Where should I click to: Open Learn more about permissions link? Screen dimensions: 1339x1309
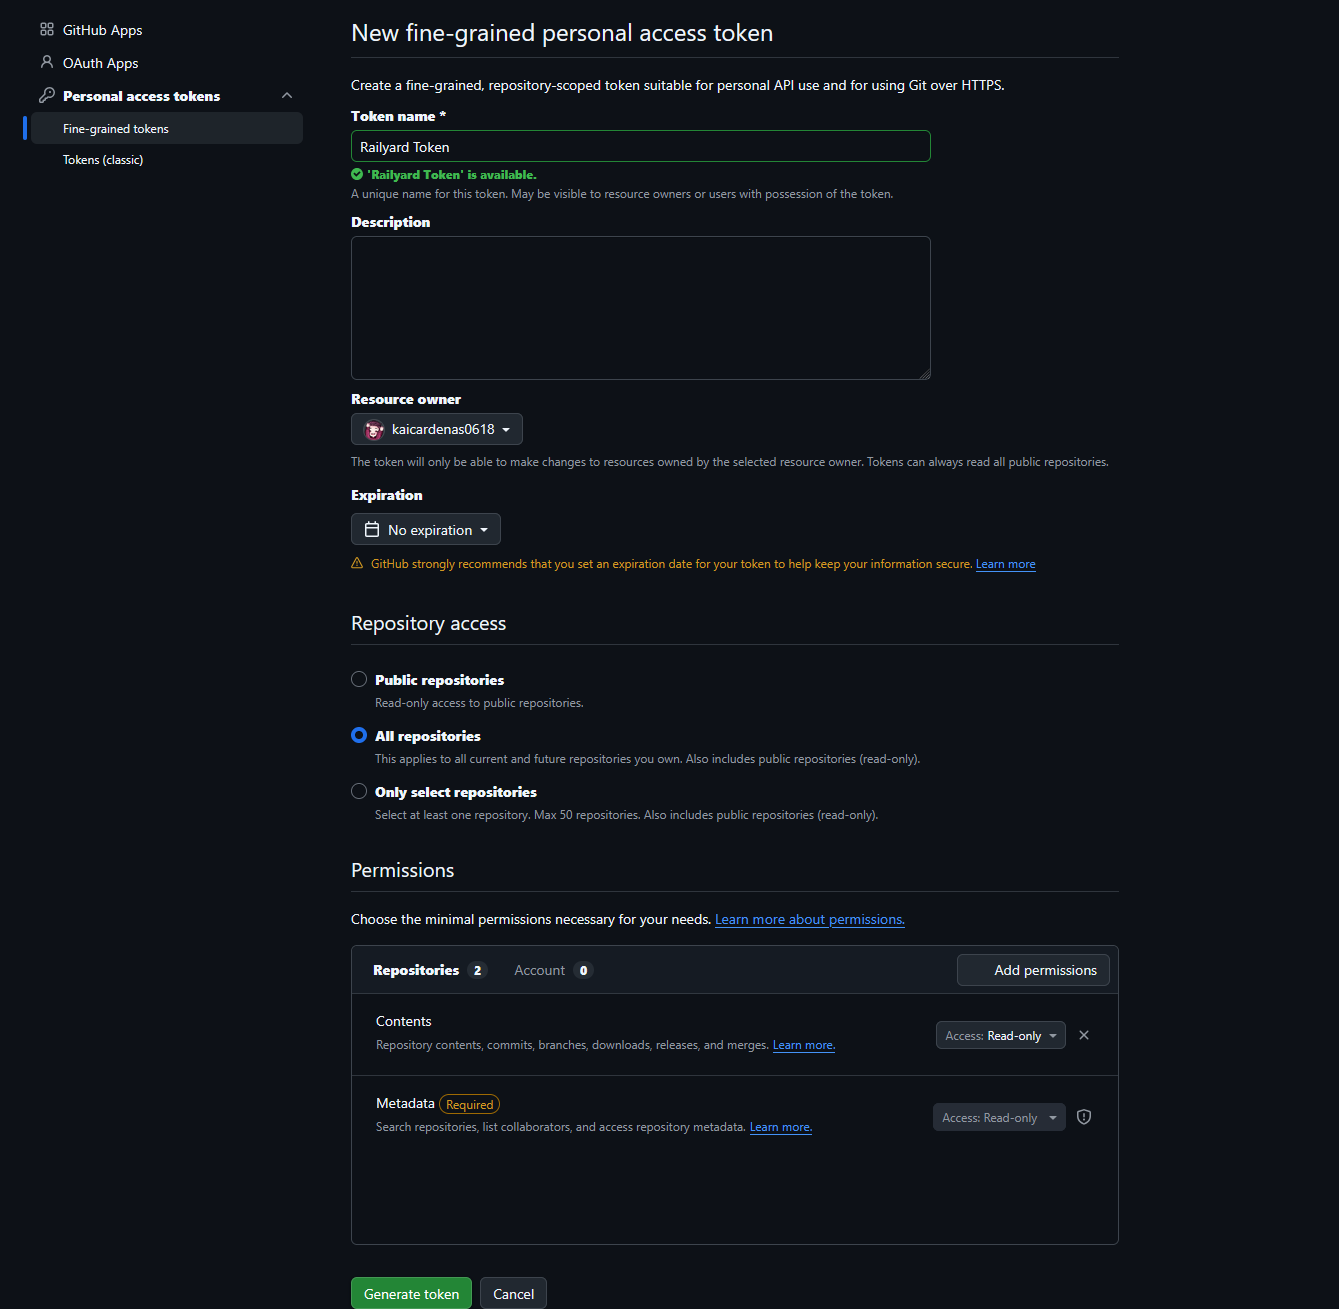[809, 920]
